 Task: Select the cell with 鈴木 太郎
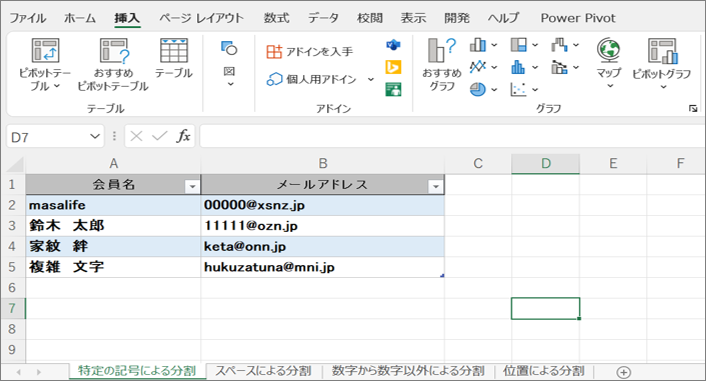(x=113, y=226)
